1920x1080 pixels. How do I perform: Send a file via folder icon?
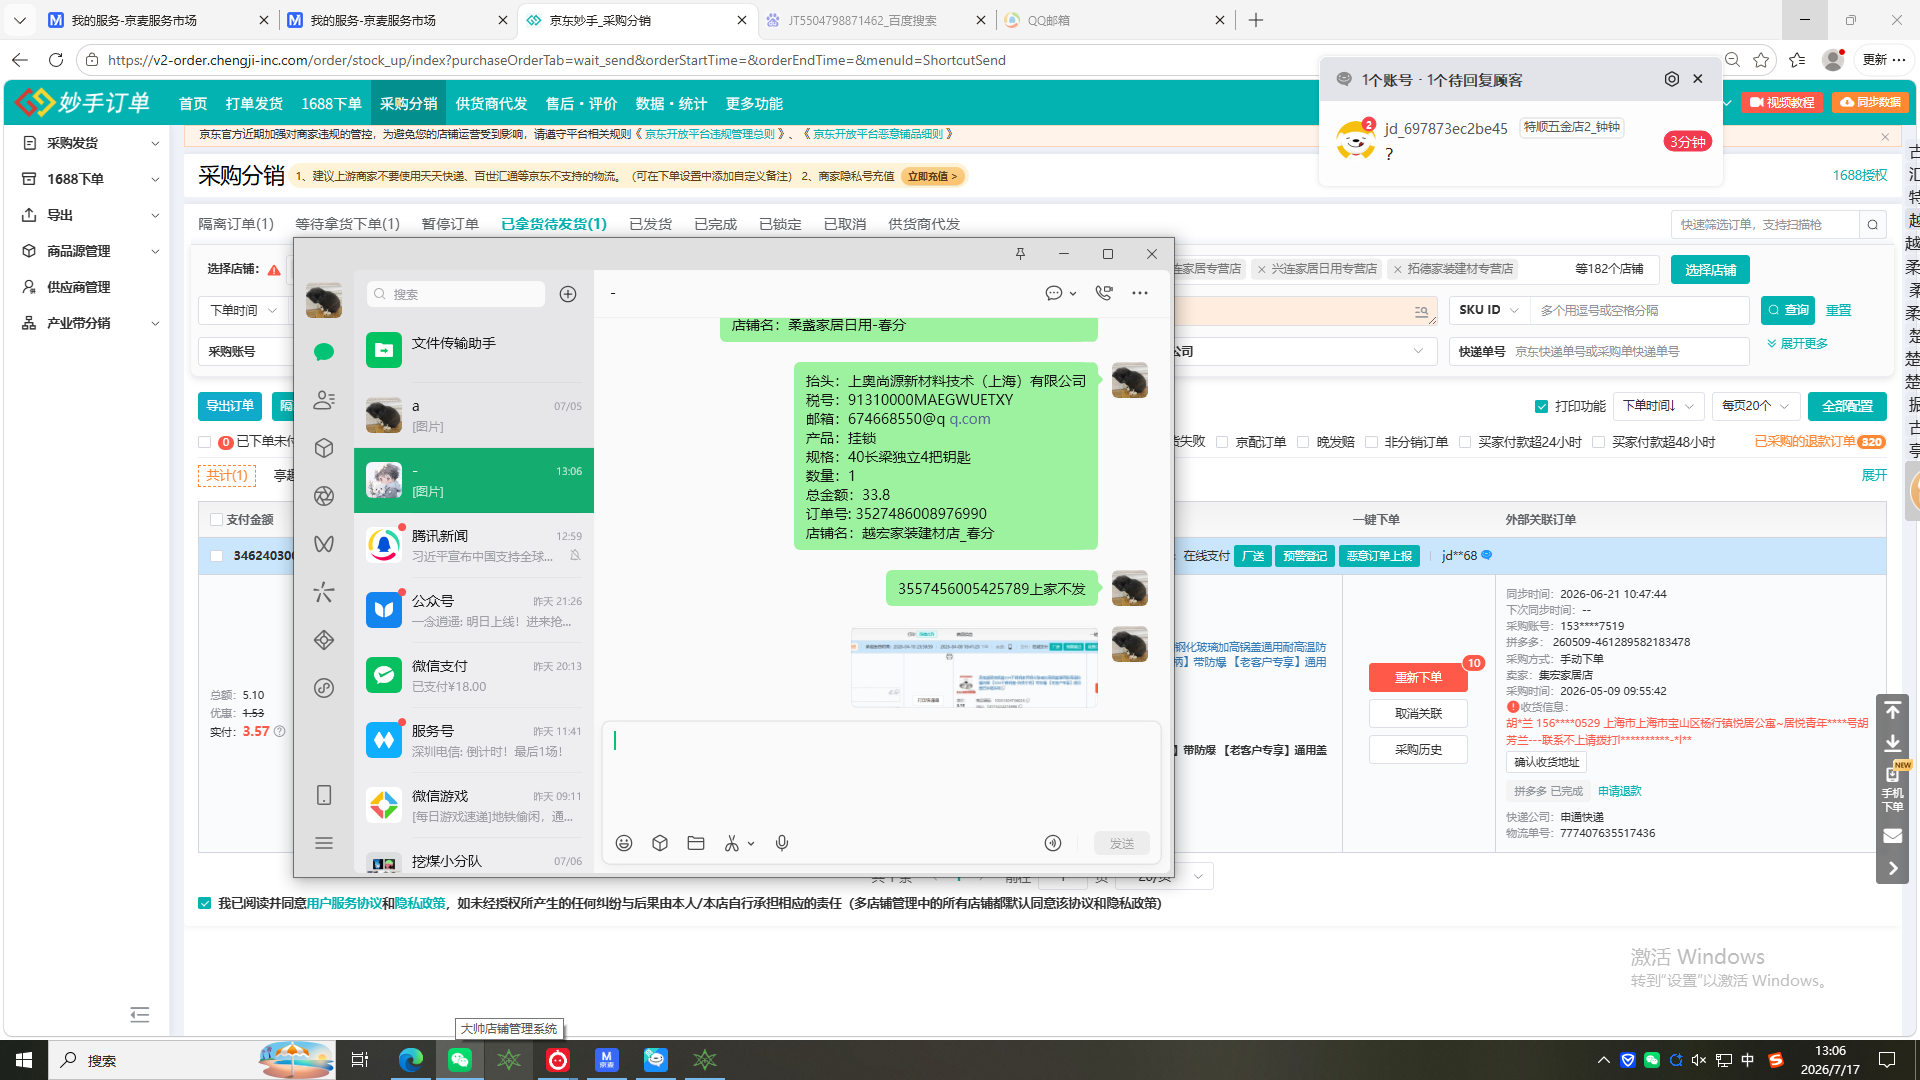click(696, 843)
